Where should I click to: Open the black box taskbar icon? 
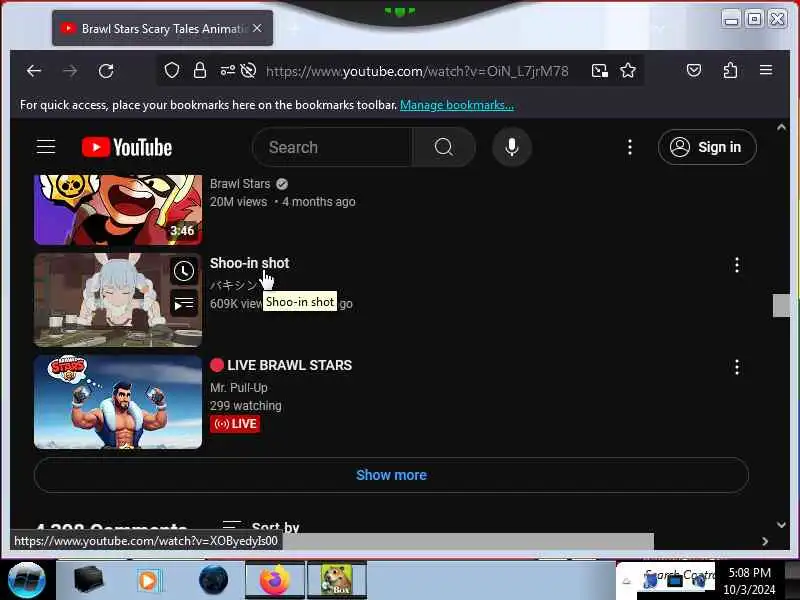(x=88, y=580)
